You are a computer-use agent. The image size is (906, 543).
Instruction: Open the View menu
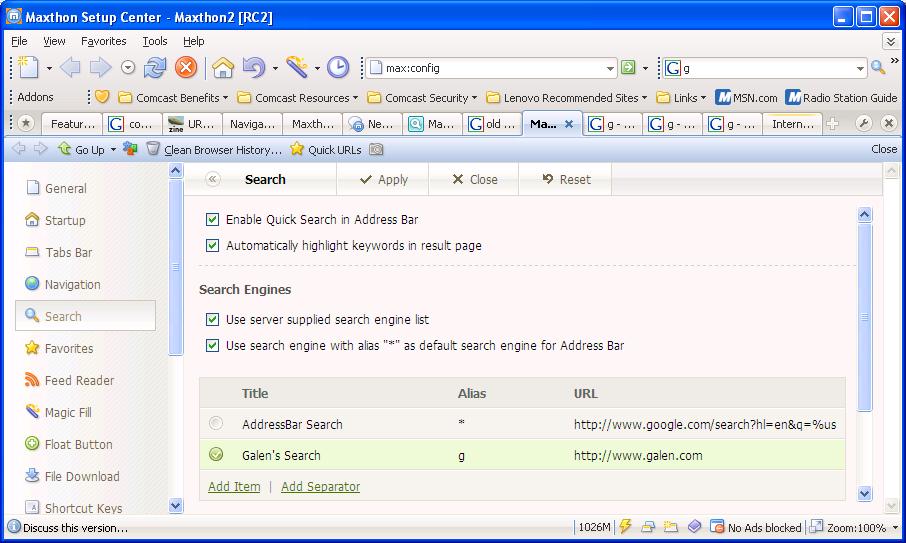(x=54, y=41)
